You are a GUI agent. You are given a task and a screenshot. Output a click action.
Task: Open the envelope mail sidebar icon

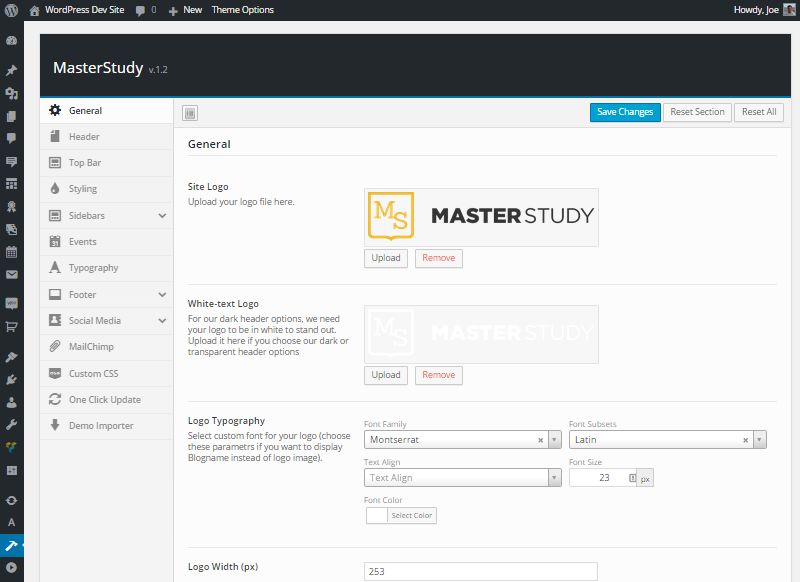11,274
